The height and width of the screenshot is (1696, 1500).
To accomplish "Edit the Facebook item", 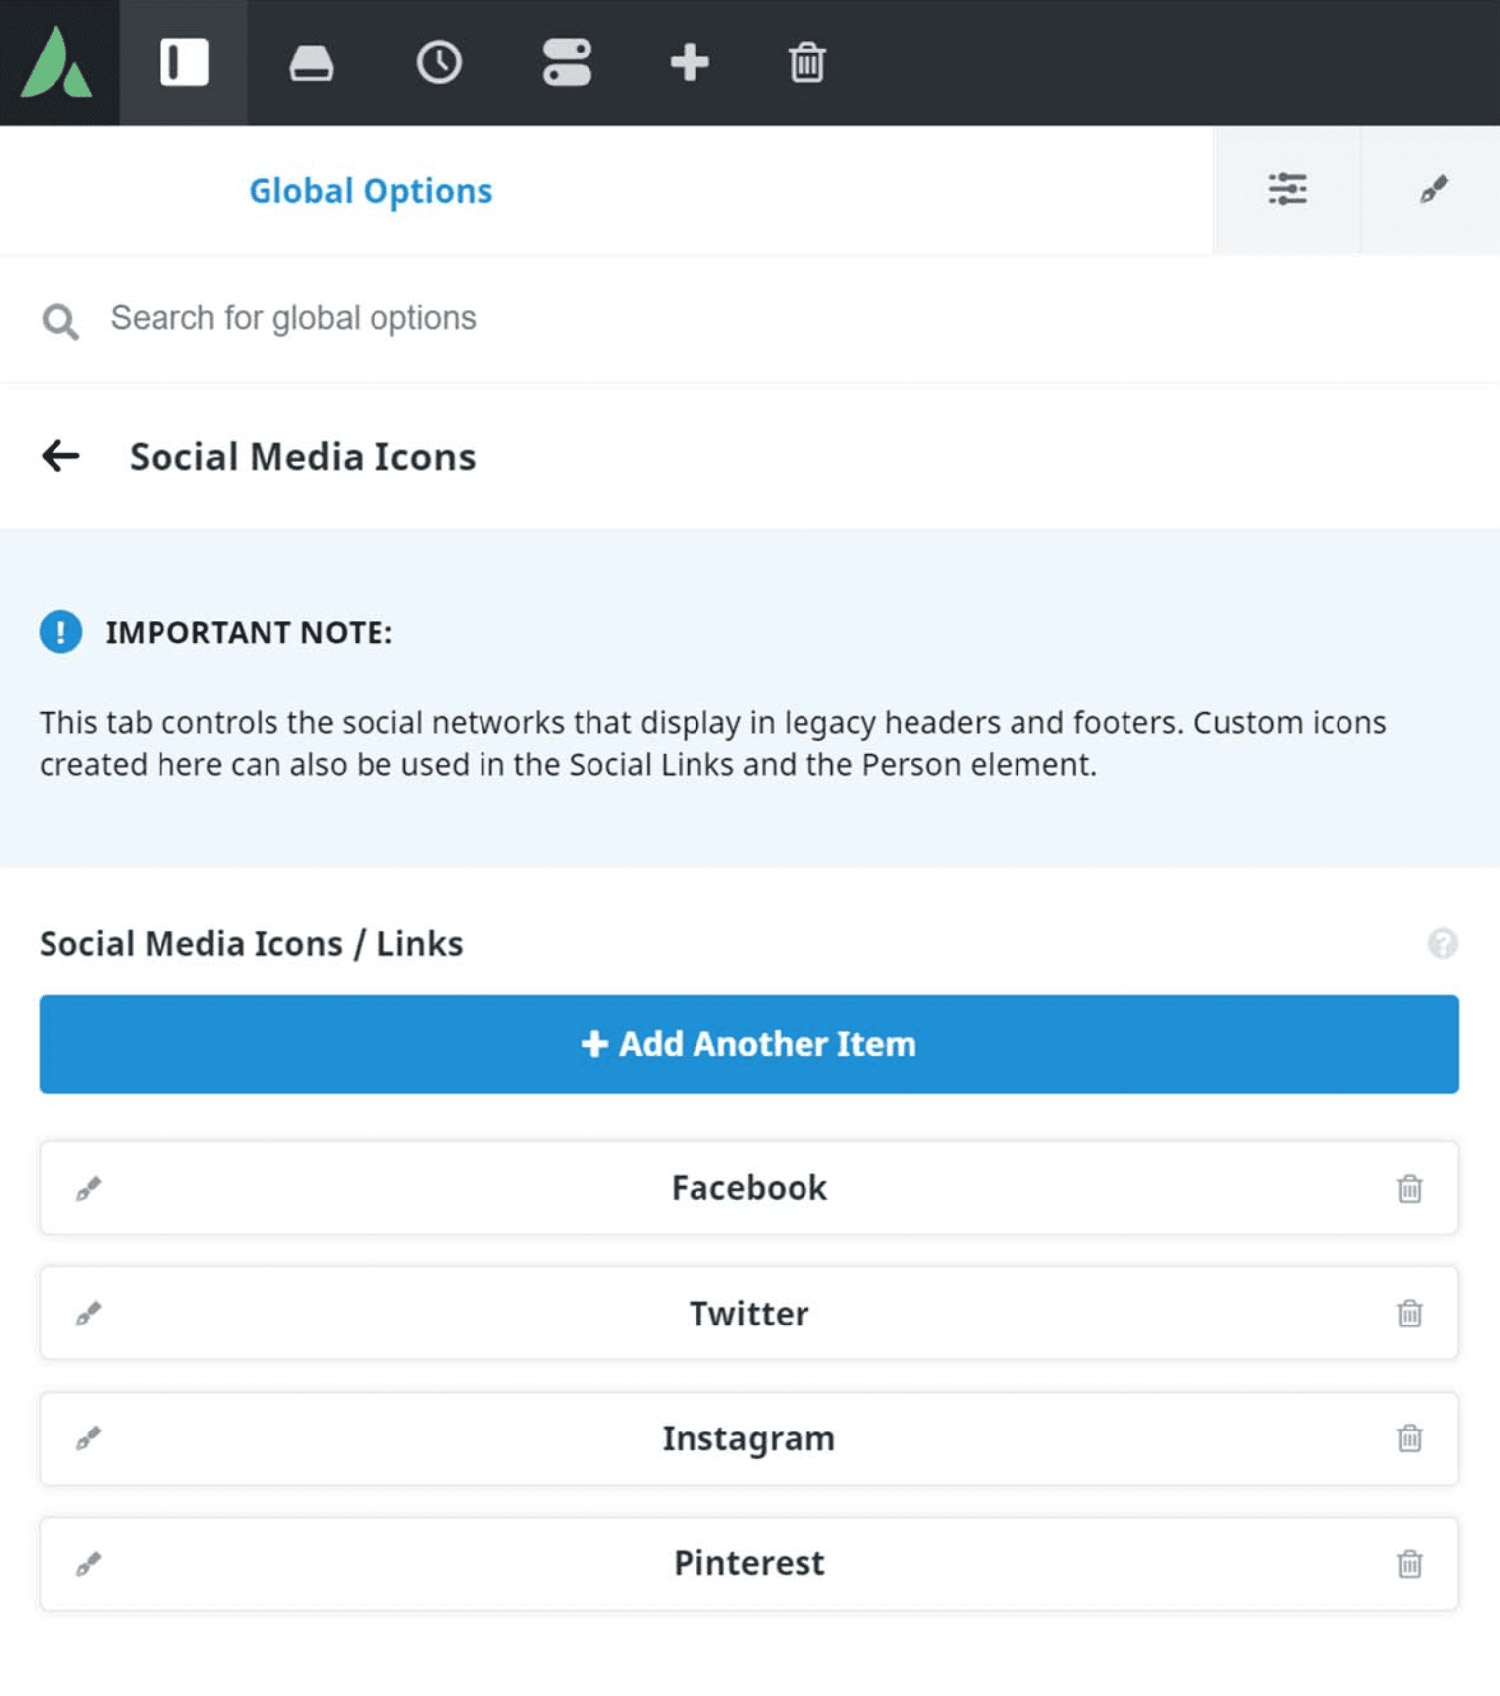I will (89, 1188).
